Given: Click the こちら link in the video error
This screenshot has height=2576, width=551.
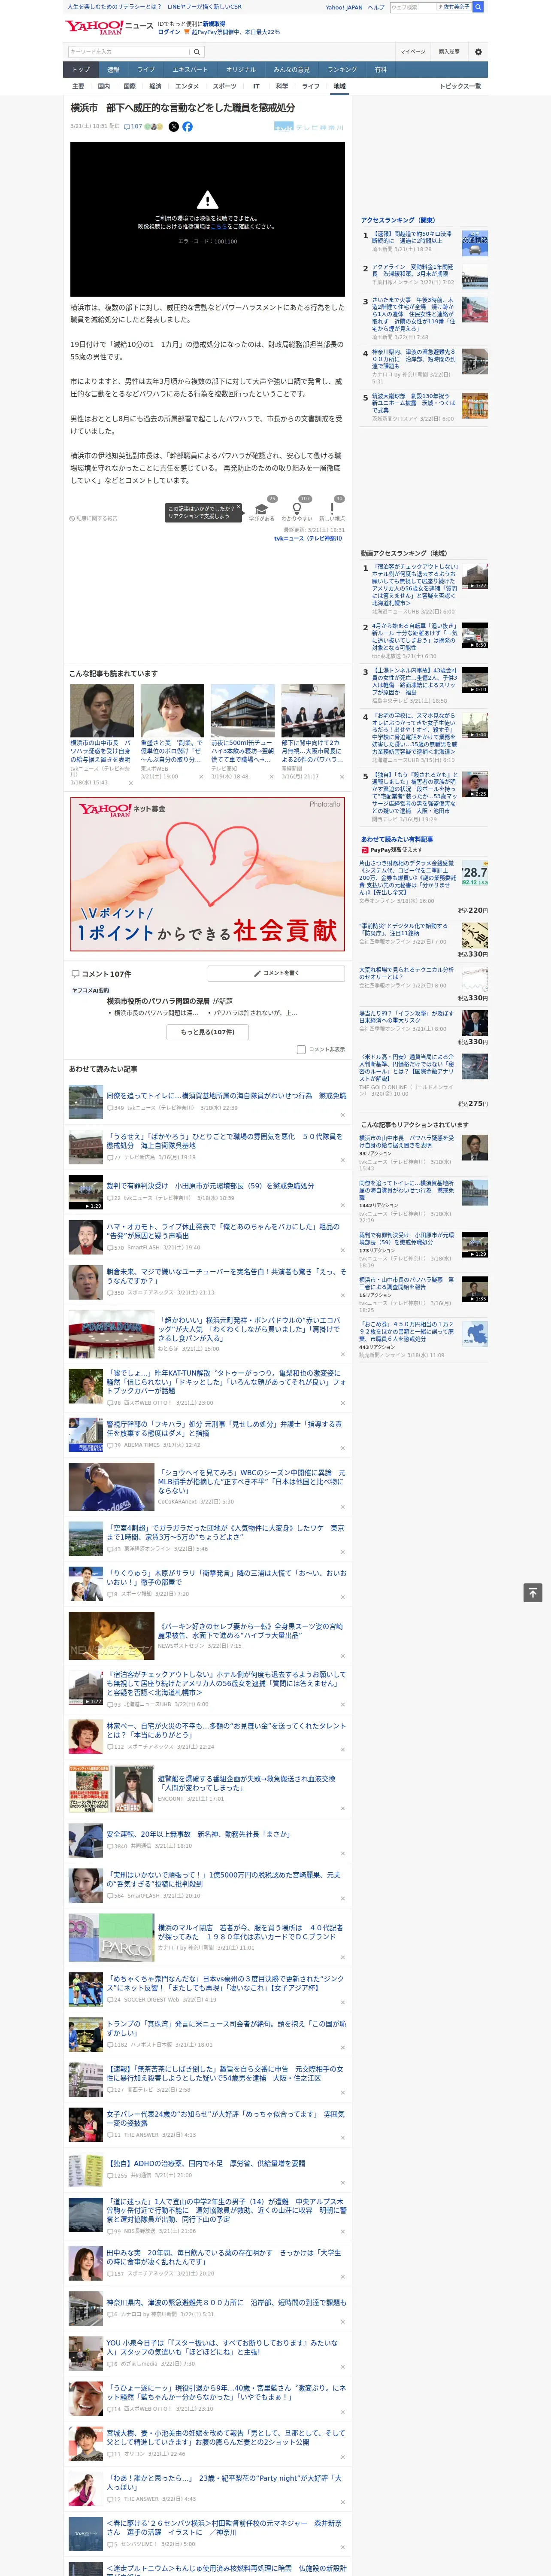Looking at the screenshot, I should [218, 227].
